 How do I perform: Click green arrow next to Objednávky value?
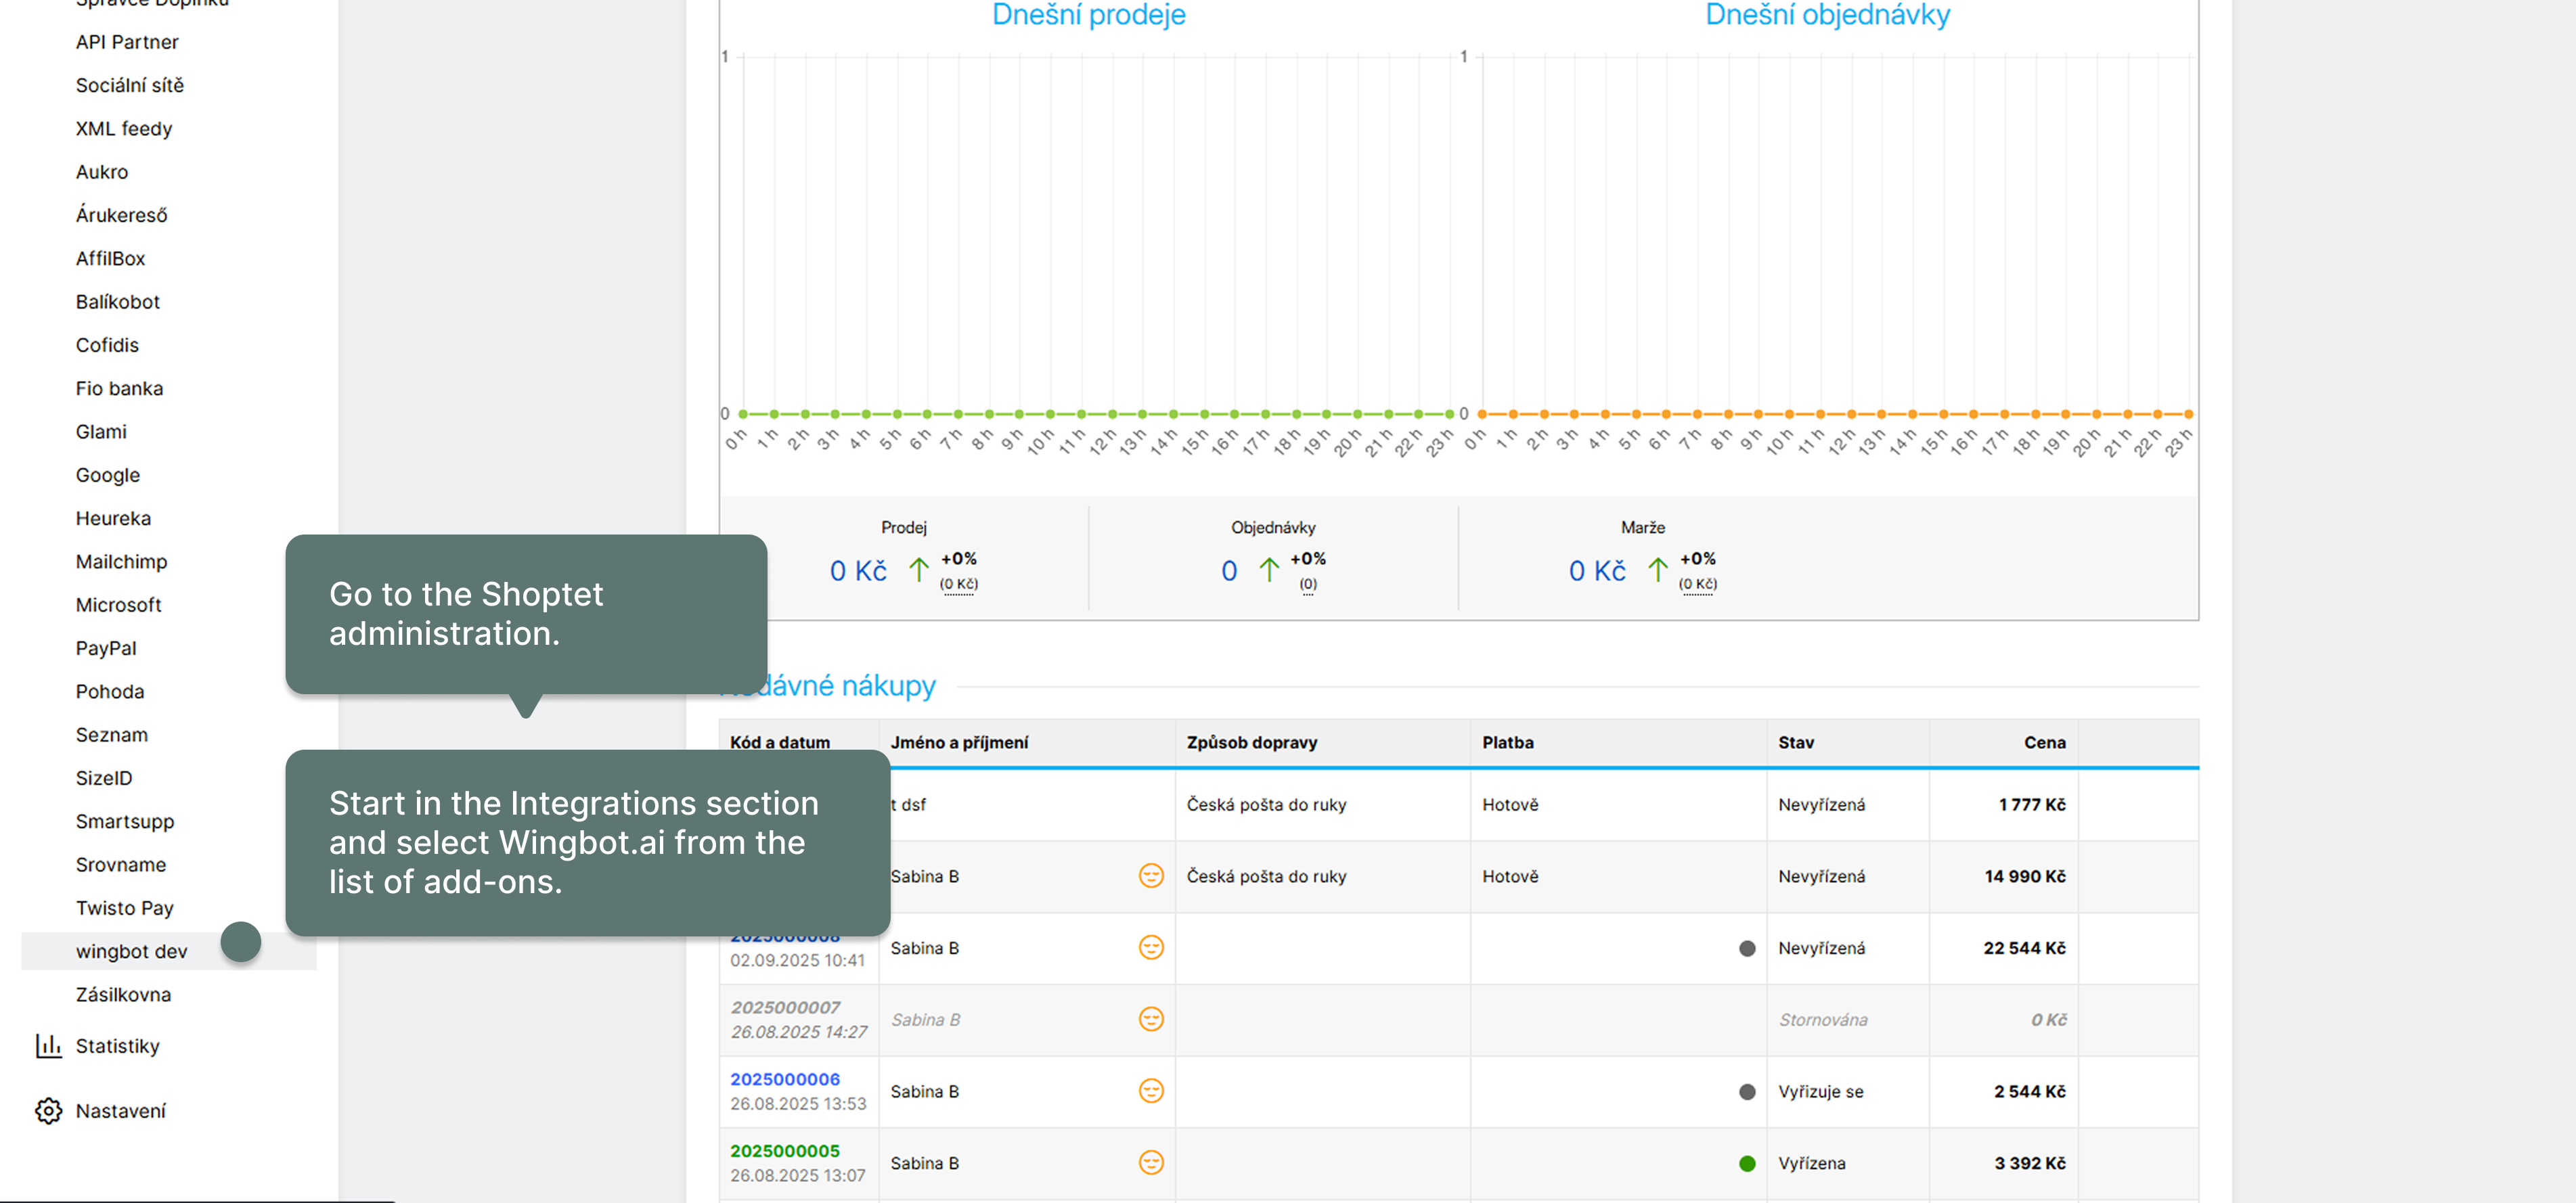[1268, 570]
